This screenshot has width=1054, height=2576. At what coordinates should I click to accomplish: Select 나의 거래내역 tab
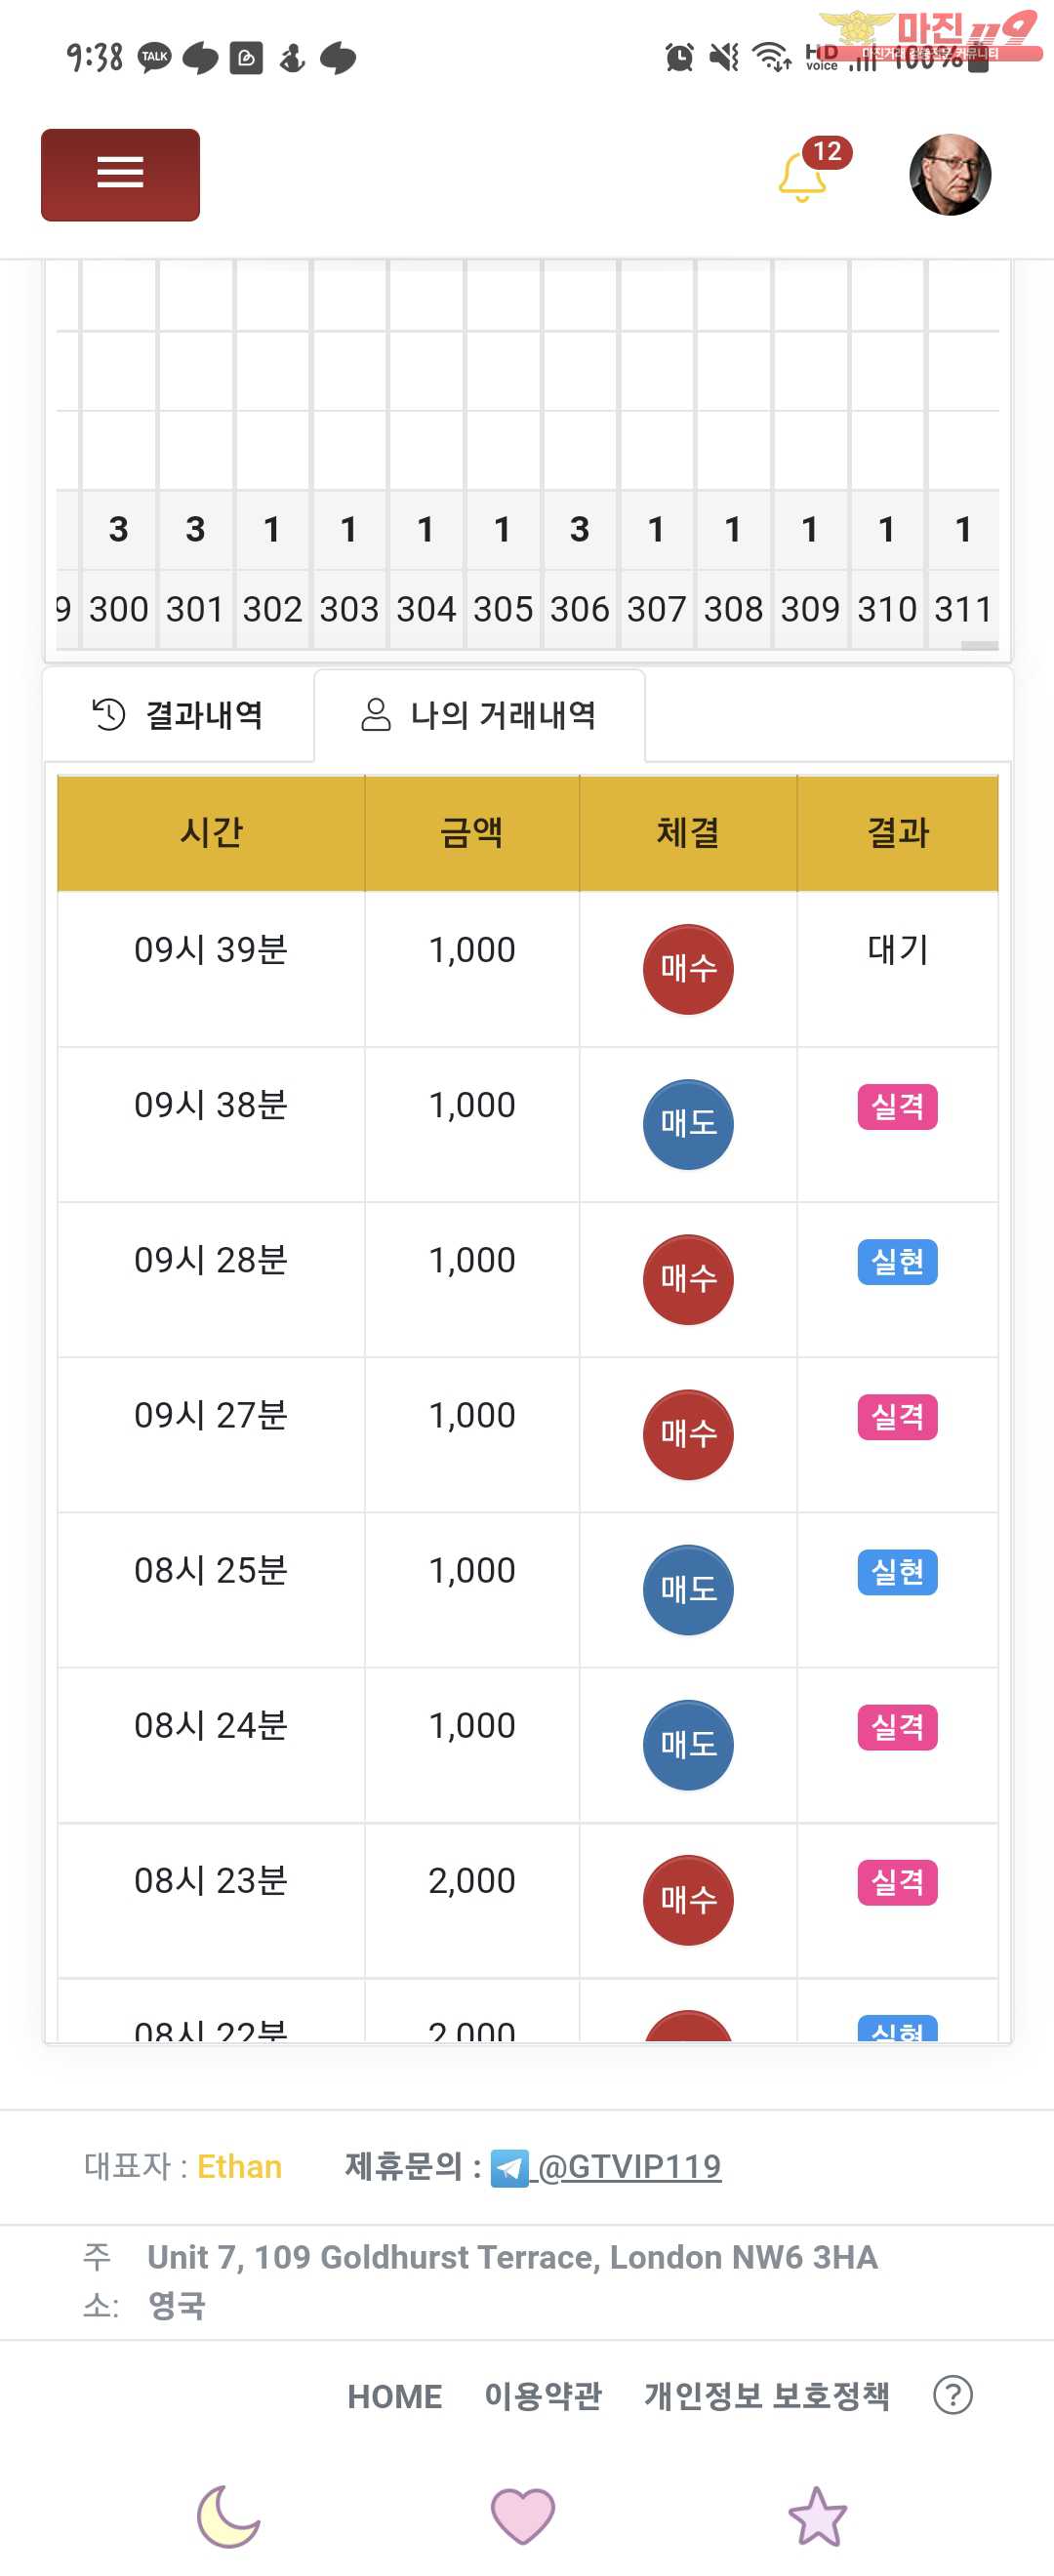click(480, 715)
